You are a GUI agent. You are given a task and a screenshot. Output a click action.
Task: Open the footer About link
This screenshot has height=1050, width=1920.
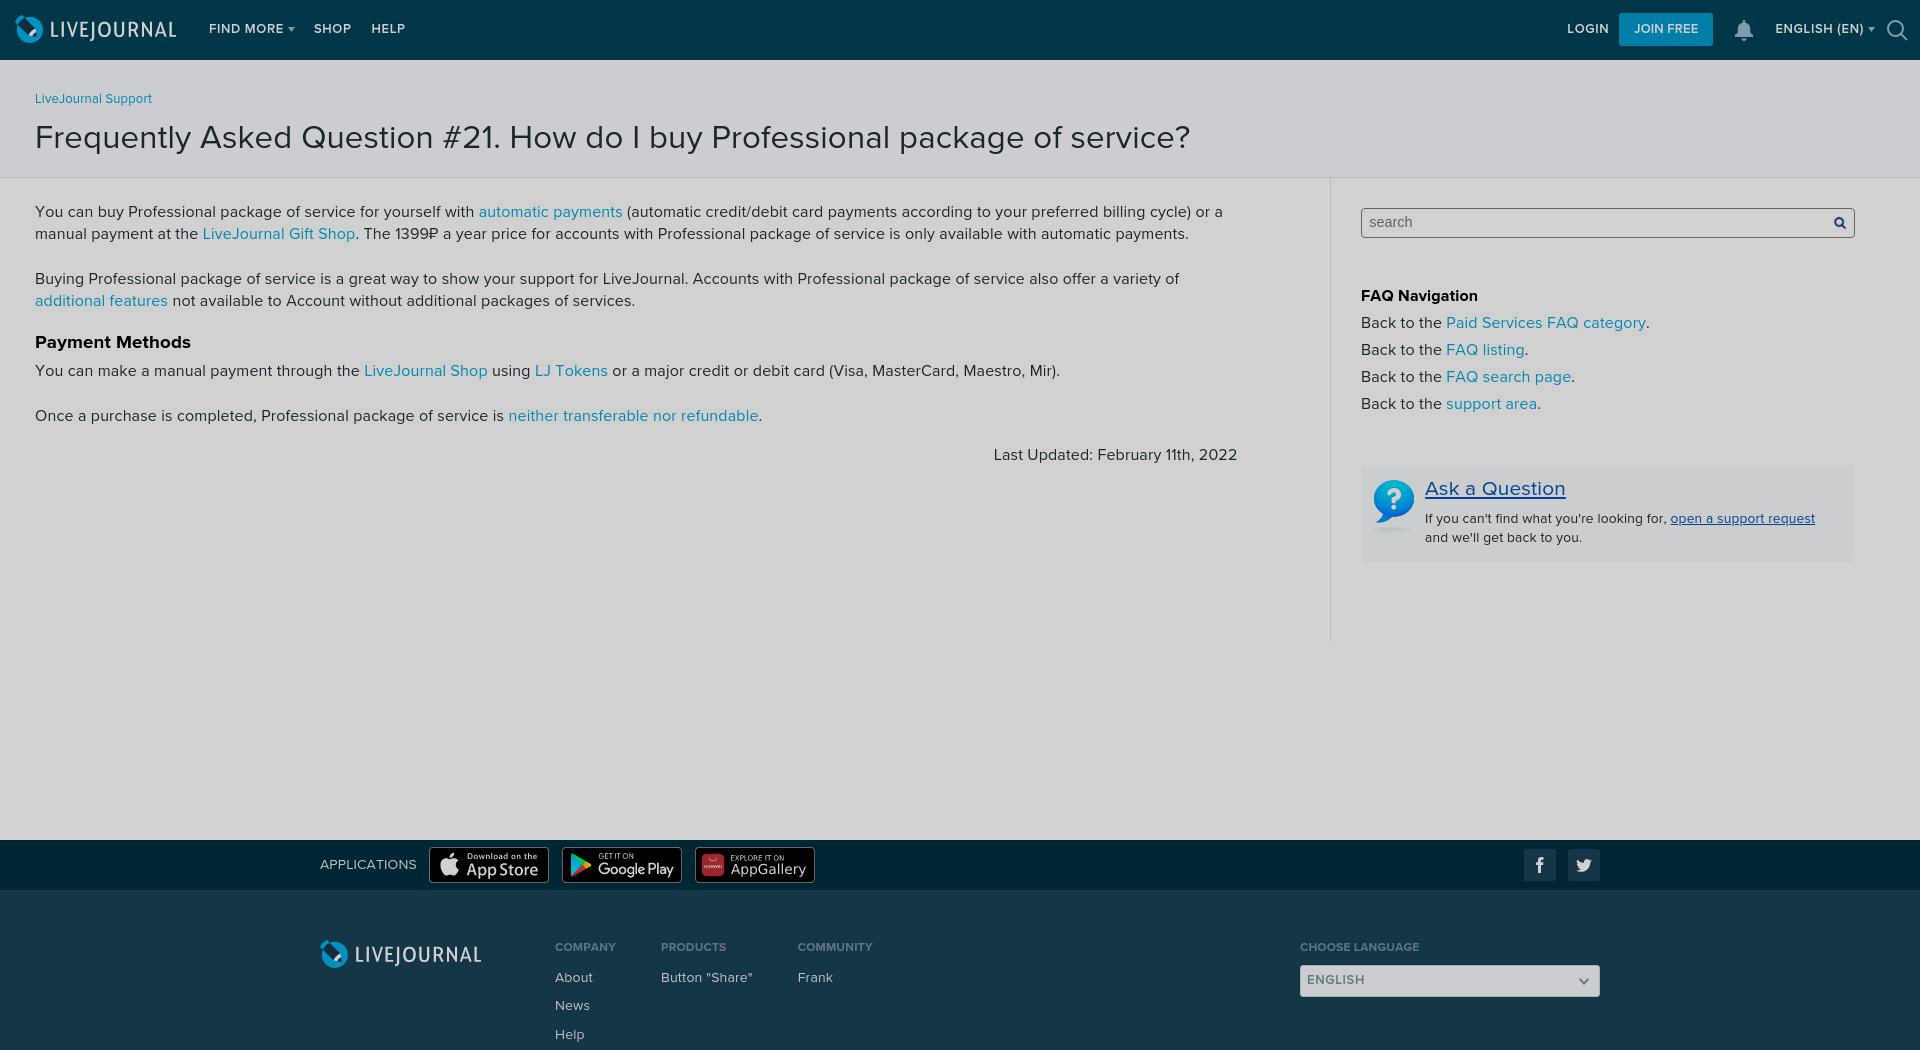[x=574, y=978]
